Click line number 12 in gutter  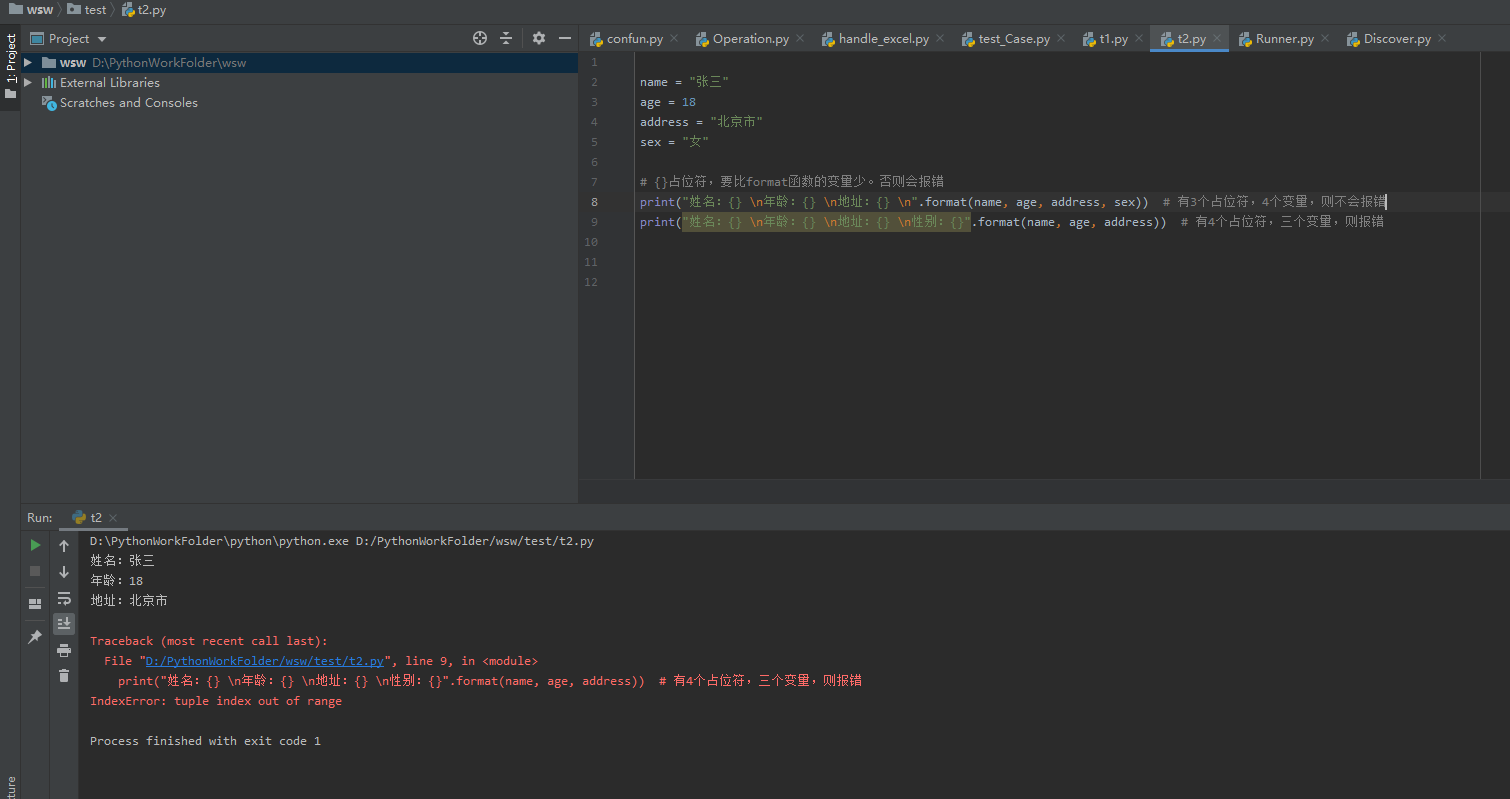tap(590, 282)
